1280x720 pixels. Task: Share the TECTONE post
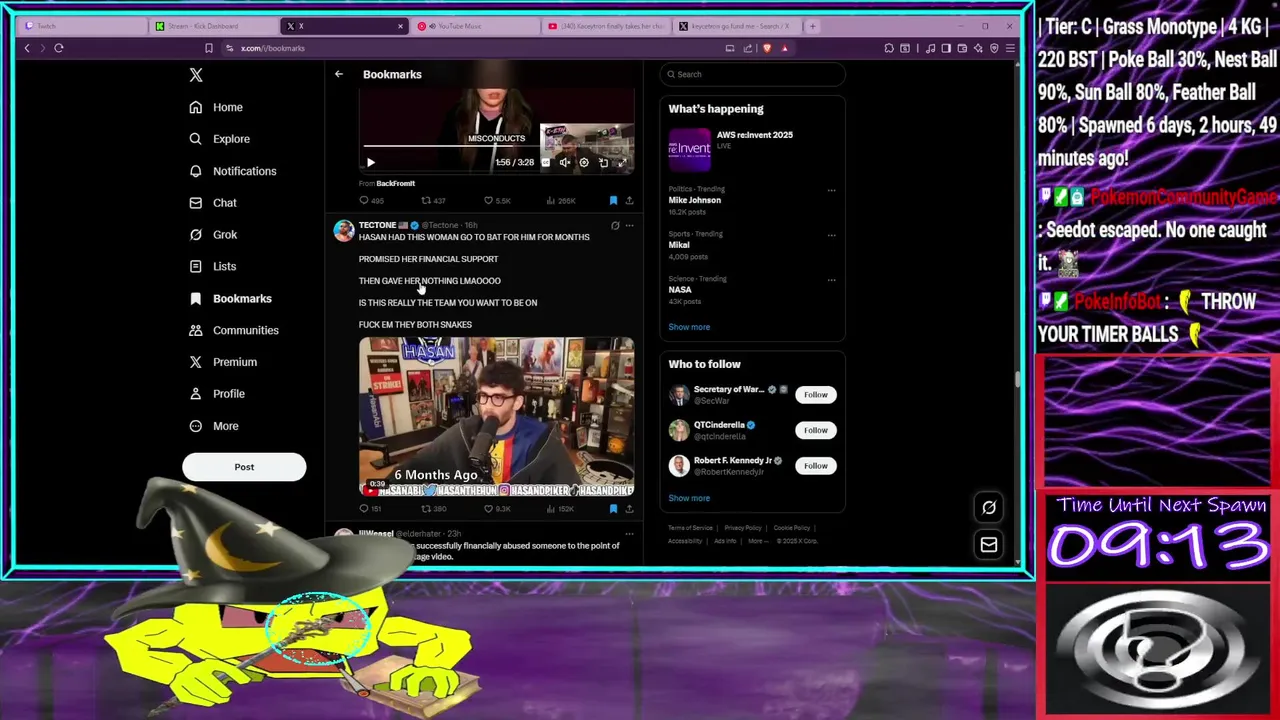629,509
